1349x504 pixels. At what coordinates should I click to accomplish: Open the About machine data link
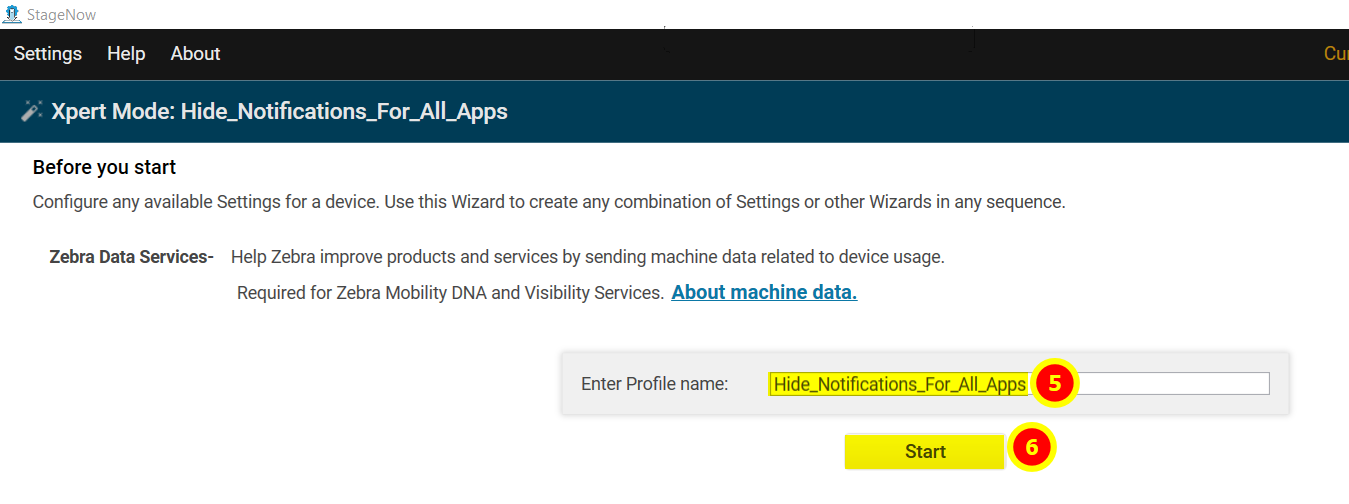764,293
